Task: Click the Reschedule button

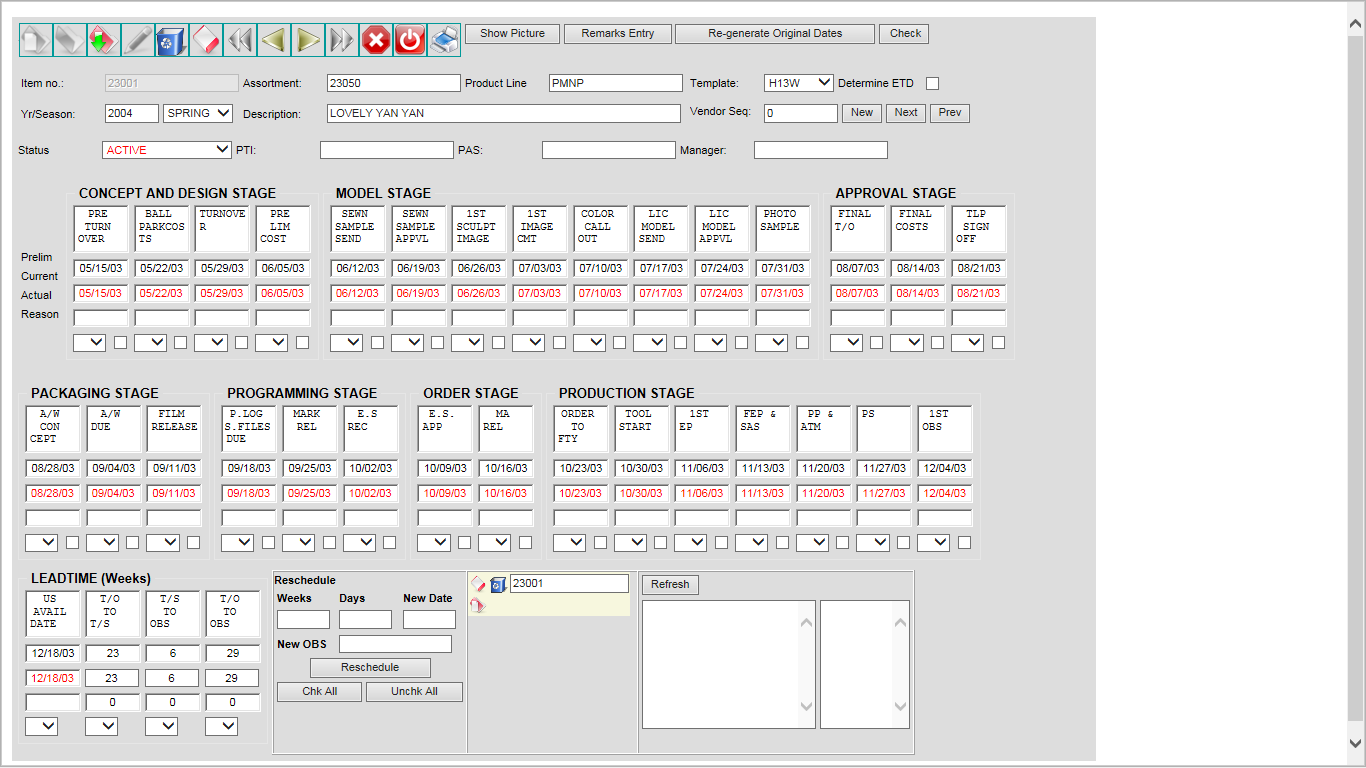Action: [x=370, y=668]
